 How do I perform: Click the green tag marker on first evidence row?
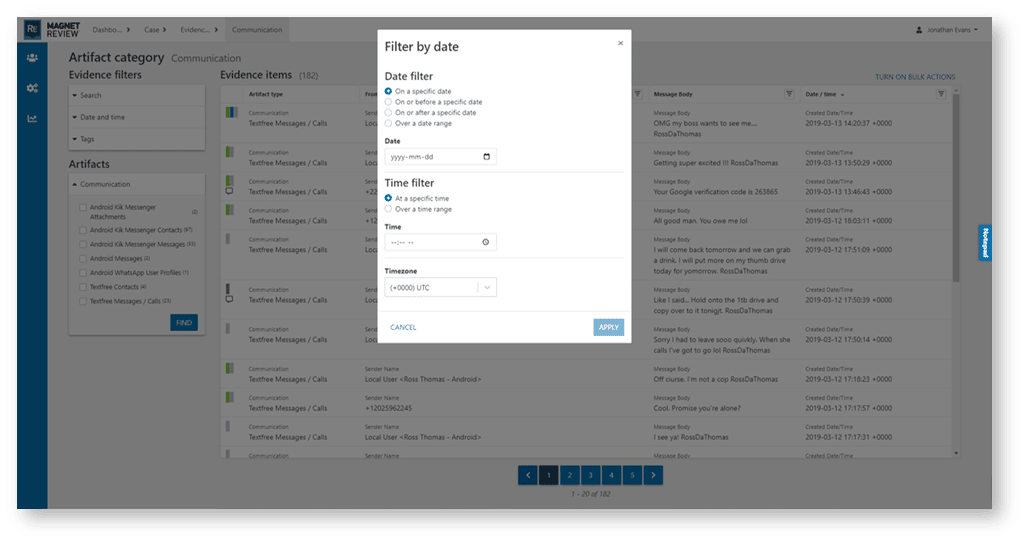[x=228, y=113]
